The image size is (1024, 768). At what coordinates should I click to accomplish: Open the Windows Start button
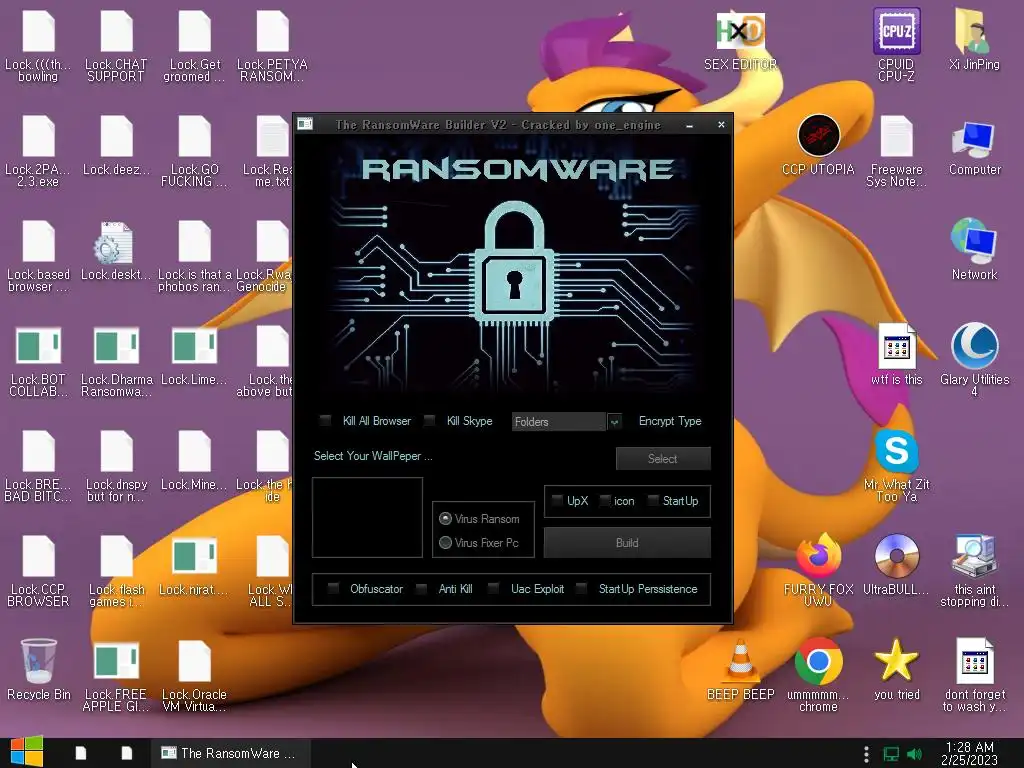point(27,752)
